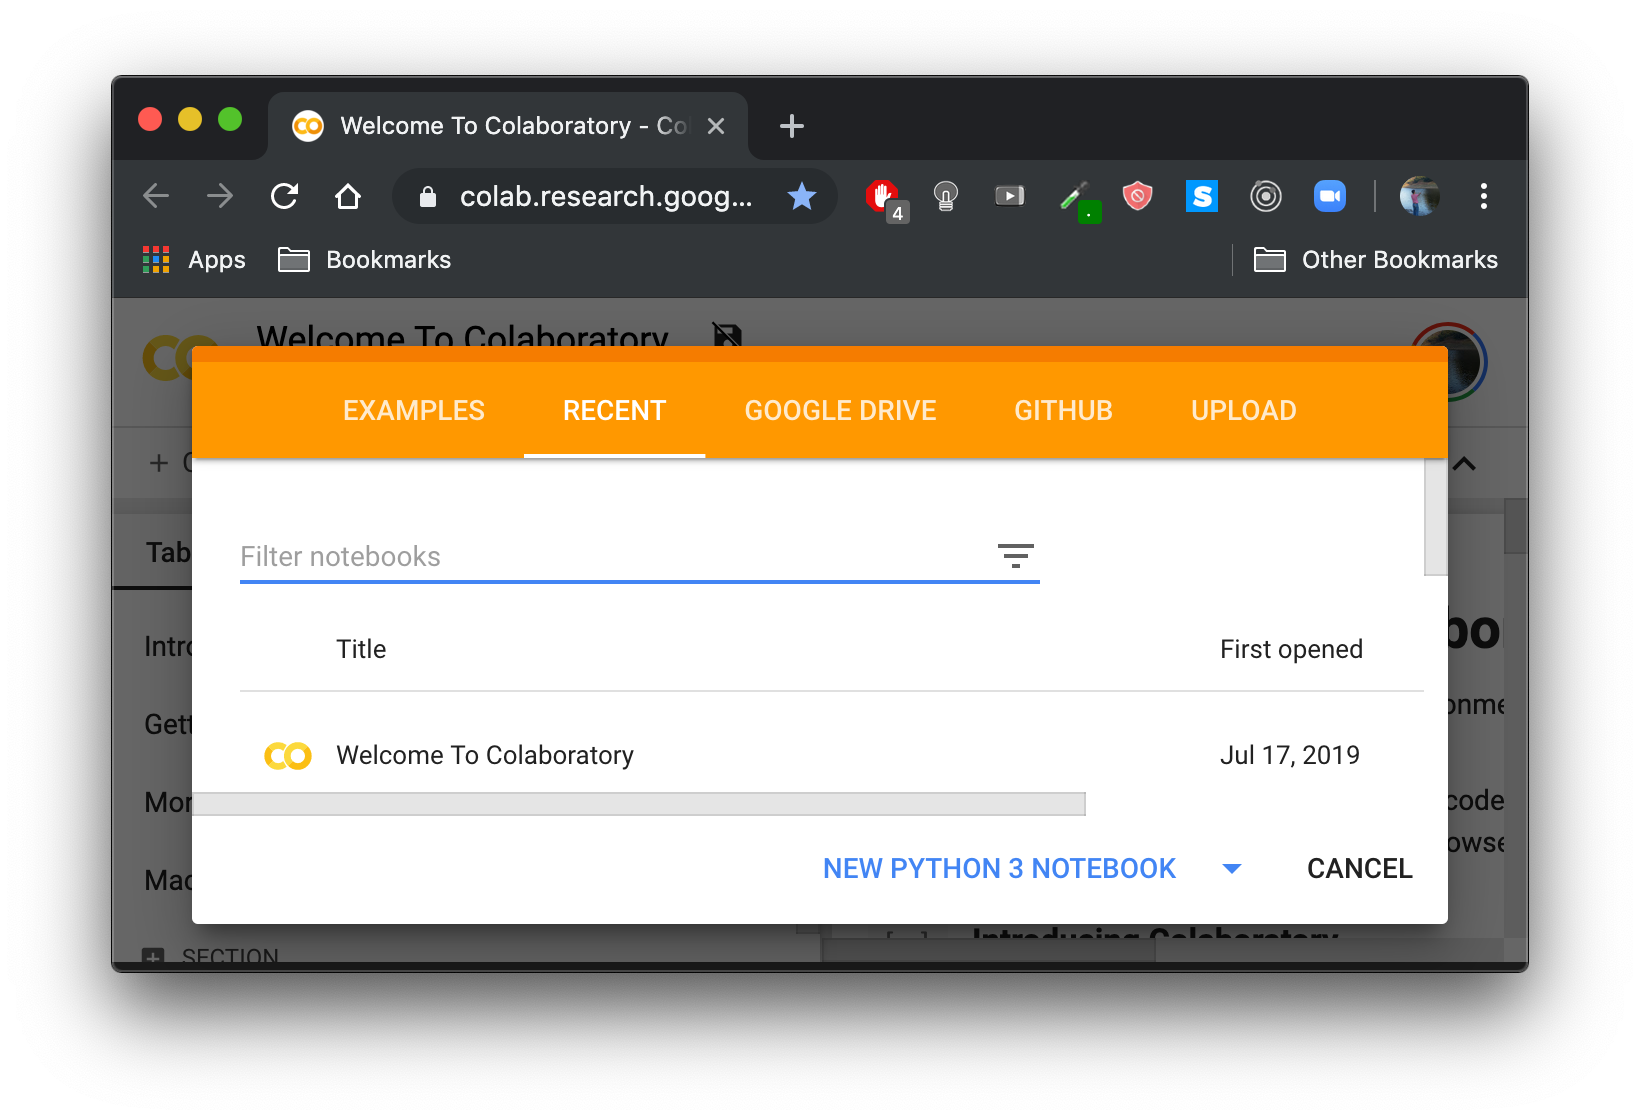
Task: Open the video player extension icon
Action: pos(1010,196)
